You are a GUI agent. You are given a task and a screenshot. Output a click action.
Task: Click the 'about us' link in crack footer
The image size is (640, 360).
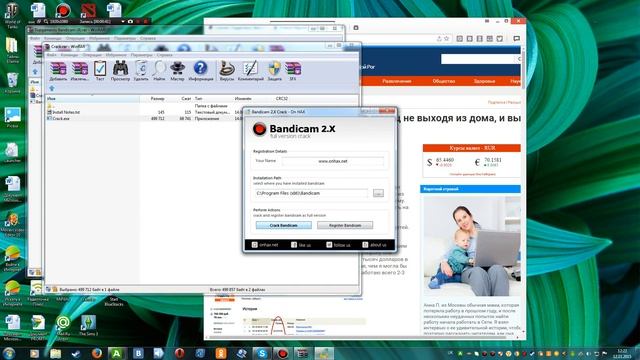coord(374,244)
